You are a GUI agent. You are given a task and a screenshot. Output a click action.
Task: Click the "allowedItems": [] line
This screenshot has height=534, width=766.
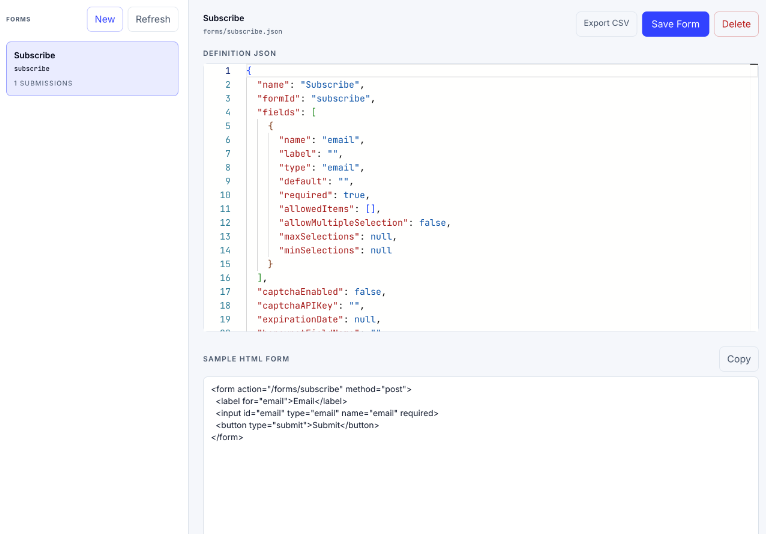pyautogui.click(x=329, y=209)
